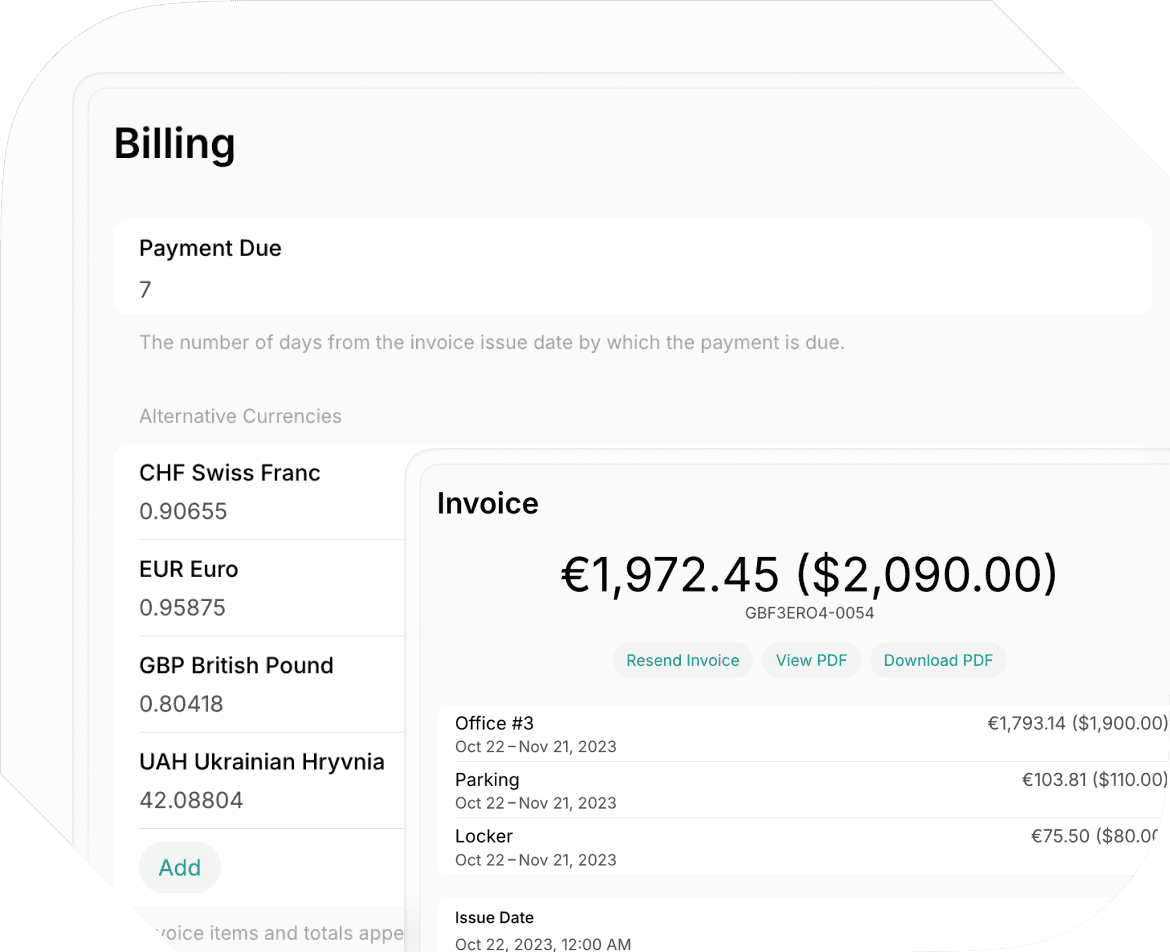
Task: Select the CHF Swiss Franc currency row
Action: pyautogui.click(x=259, y=492)
